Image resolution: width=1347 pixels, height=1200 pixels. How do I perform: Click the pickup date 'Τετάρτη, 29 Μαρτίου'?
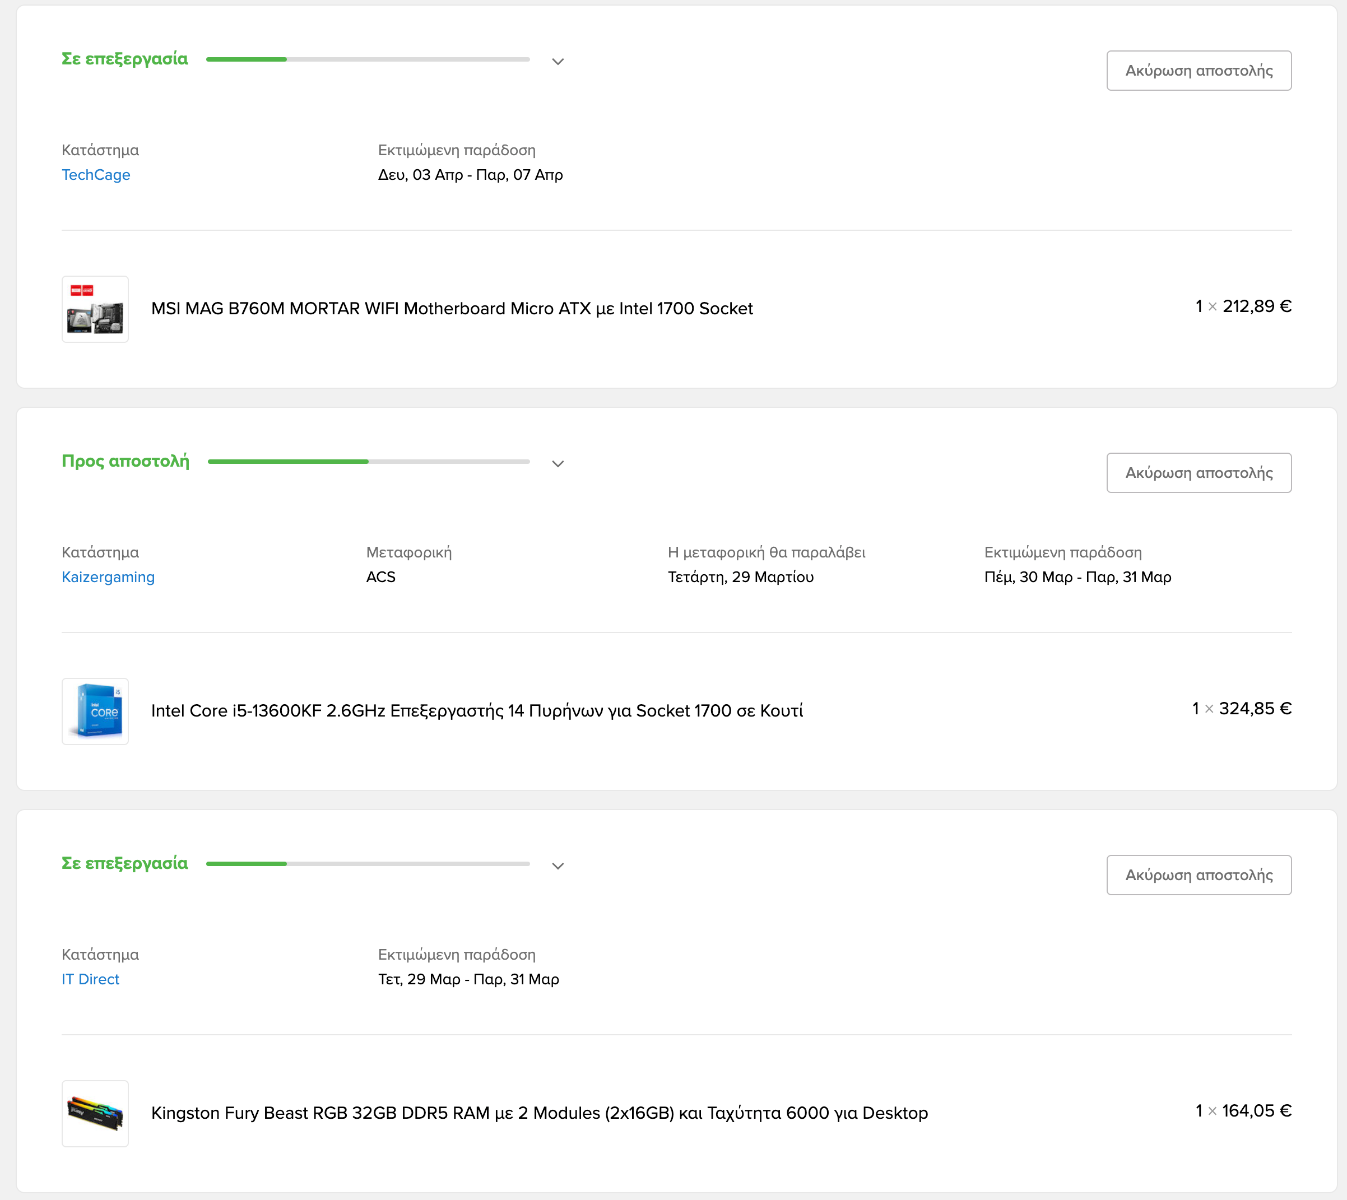click(x=741, y=577)
